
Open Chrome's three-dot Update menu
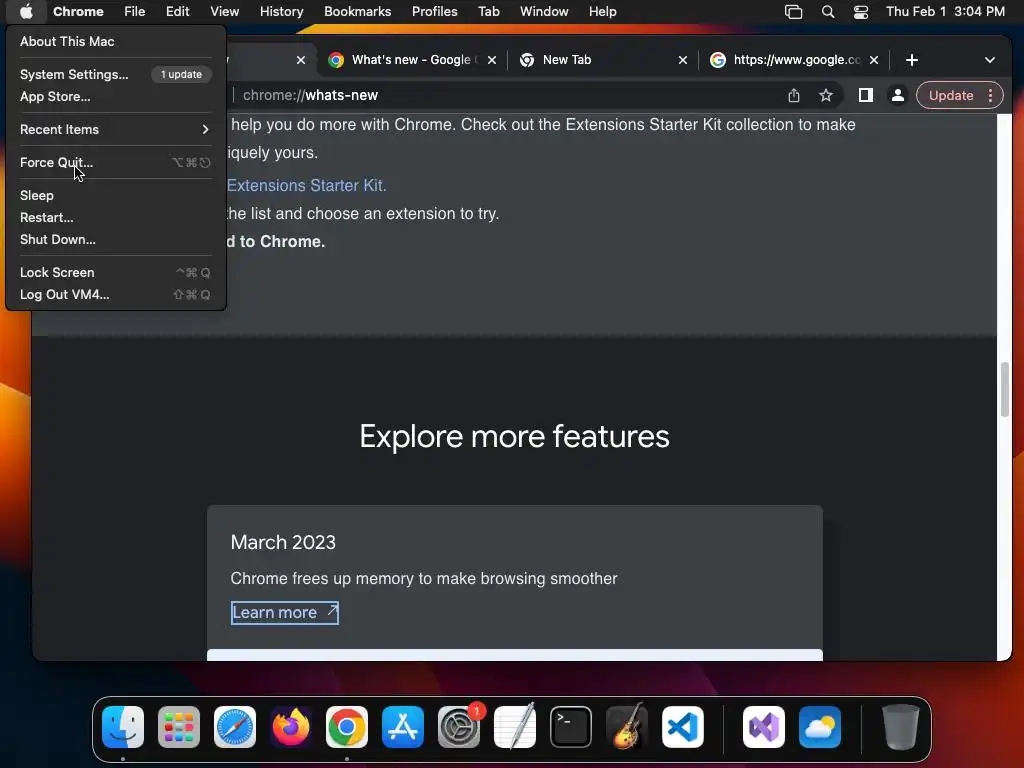991,95
